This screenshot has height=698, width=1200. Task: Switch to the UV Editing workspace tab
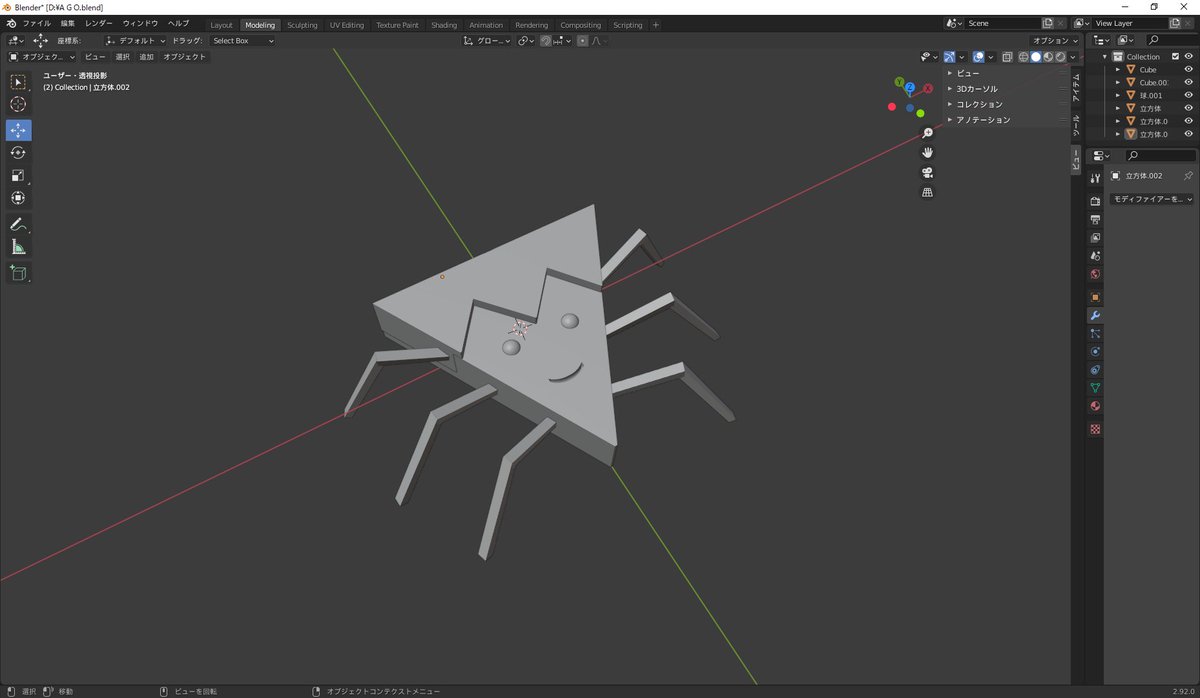coord(347,25)
